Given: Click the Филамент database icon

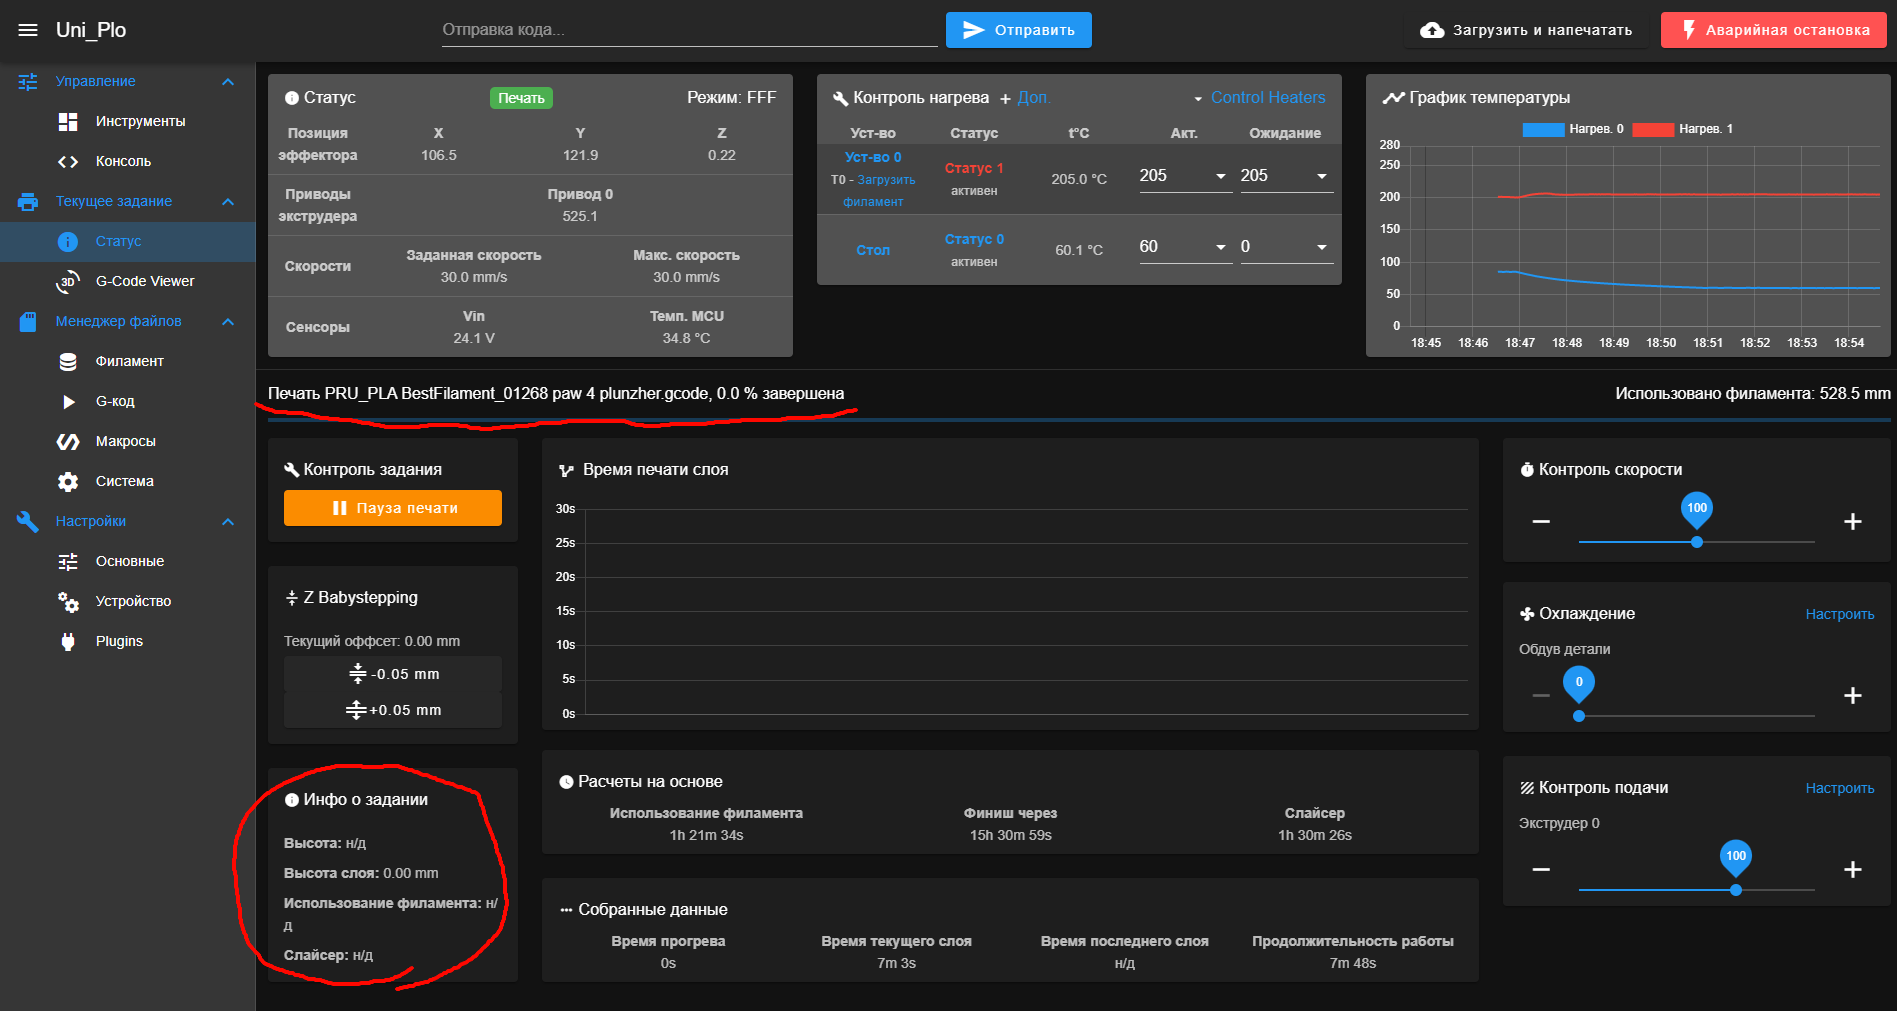Looking at the screenshot, I should pyautogui.click(x=68, y=361).
